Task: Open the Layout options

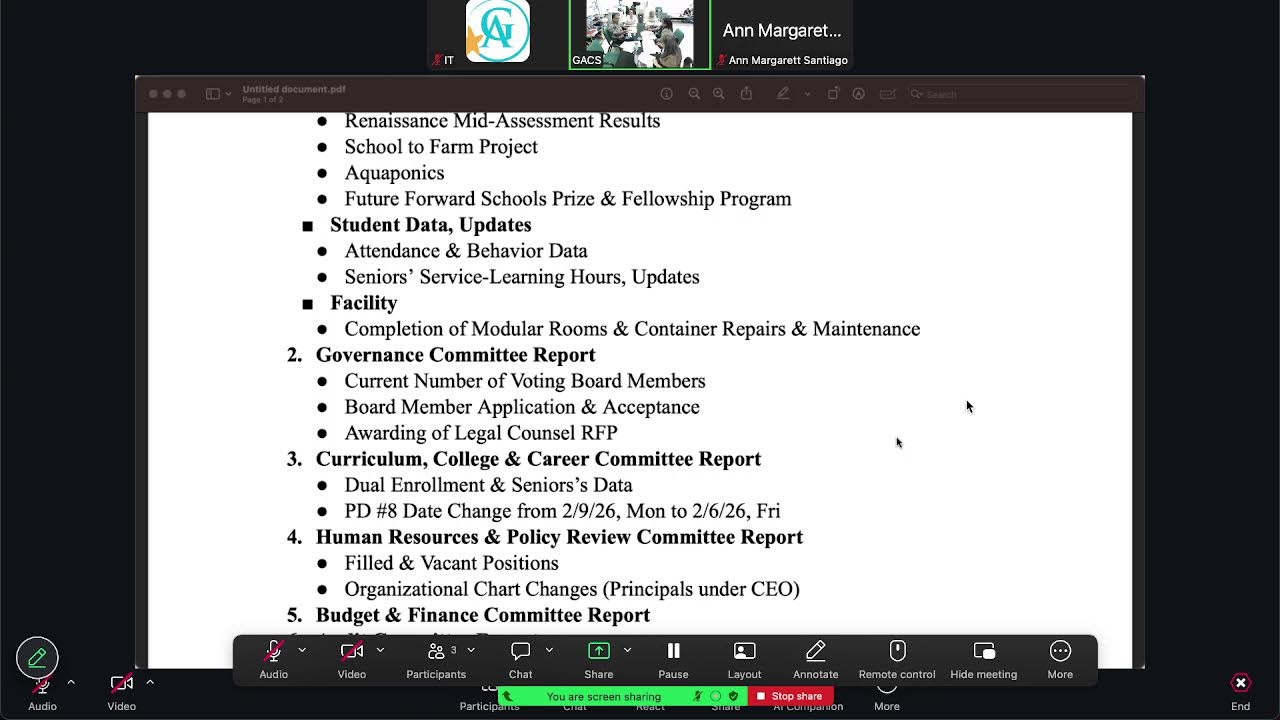Action: click(x=744, y=660)
